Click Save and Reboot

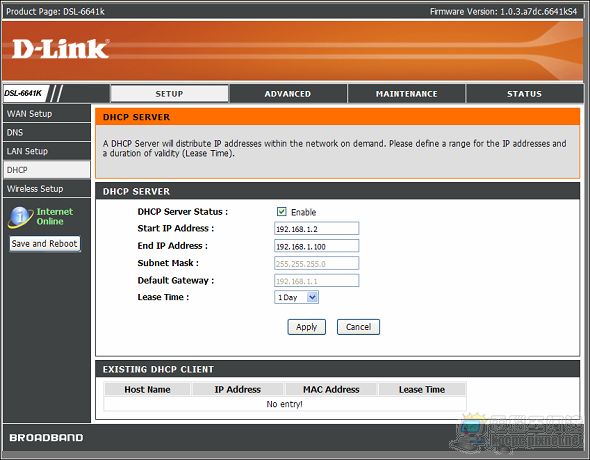point(44,244)
